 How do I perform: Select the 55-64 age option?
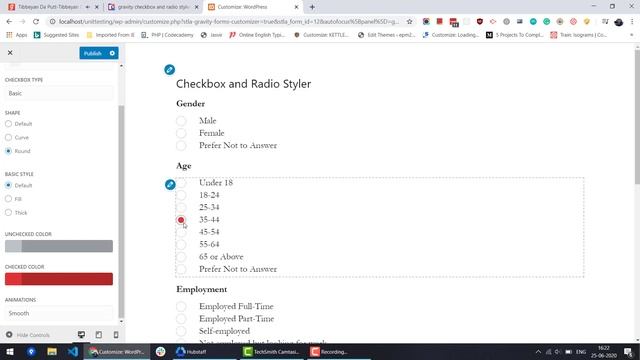tap(181, 244)
